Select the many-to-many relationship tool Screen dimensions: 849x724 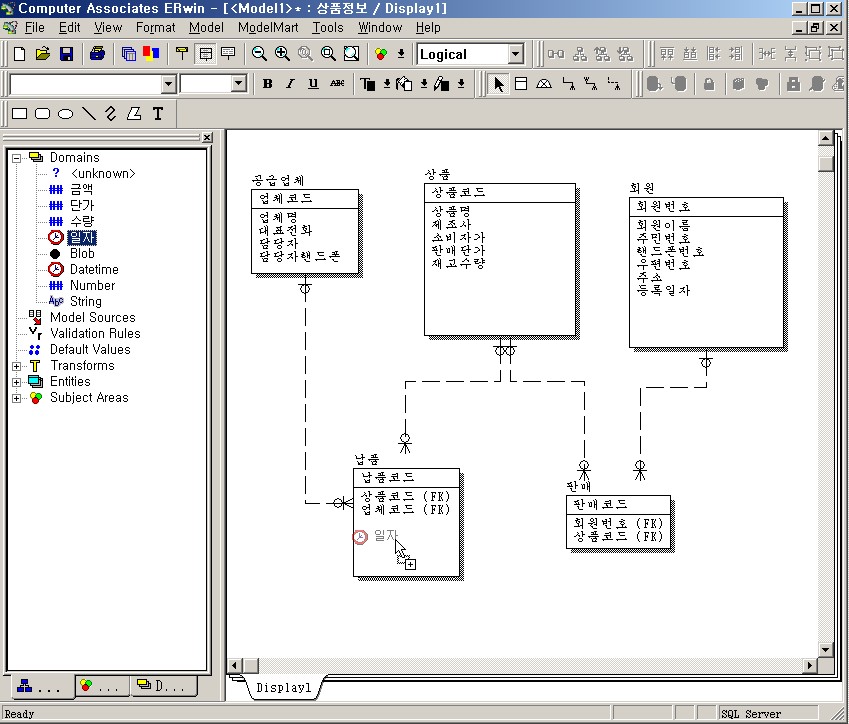pyautogui.click(x=591, y=84)
